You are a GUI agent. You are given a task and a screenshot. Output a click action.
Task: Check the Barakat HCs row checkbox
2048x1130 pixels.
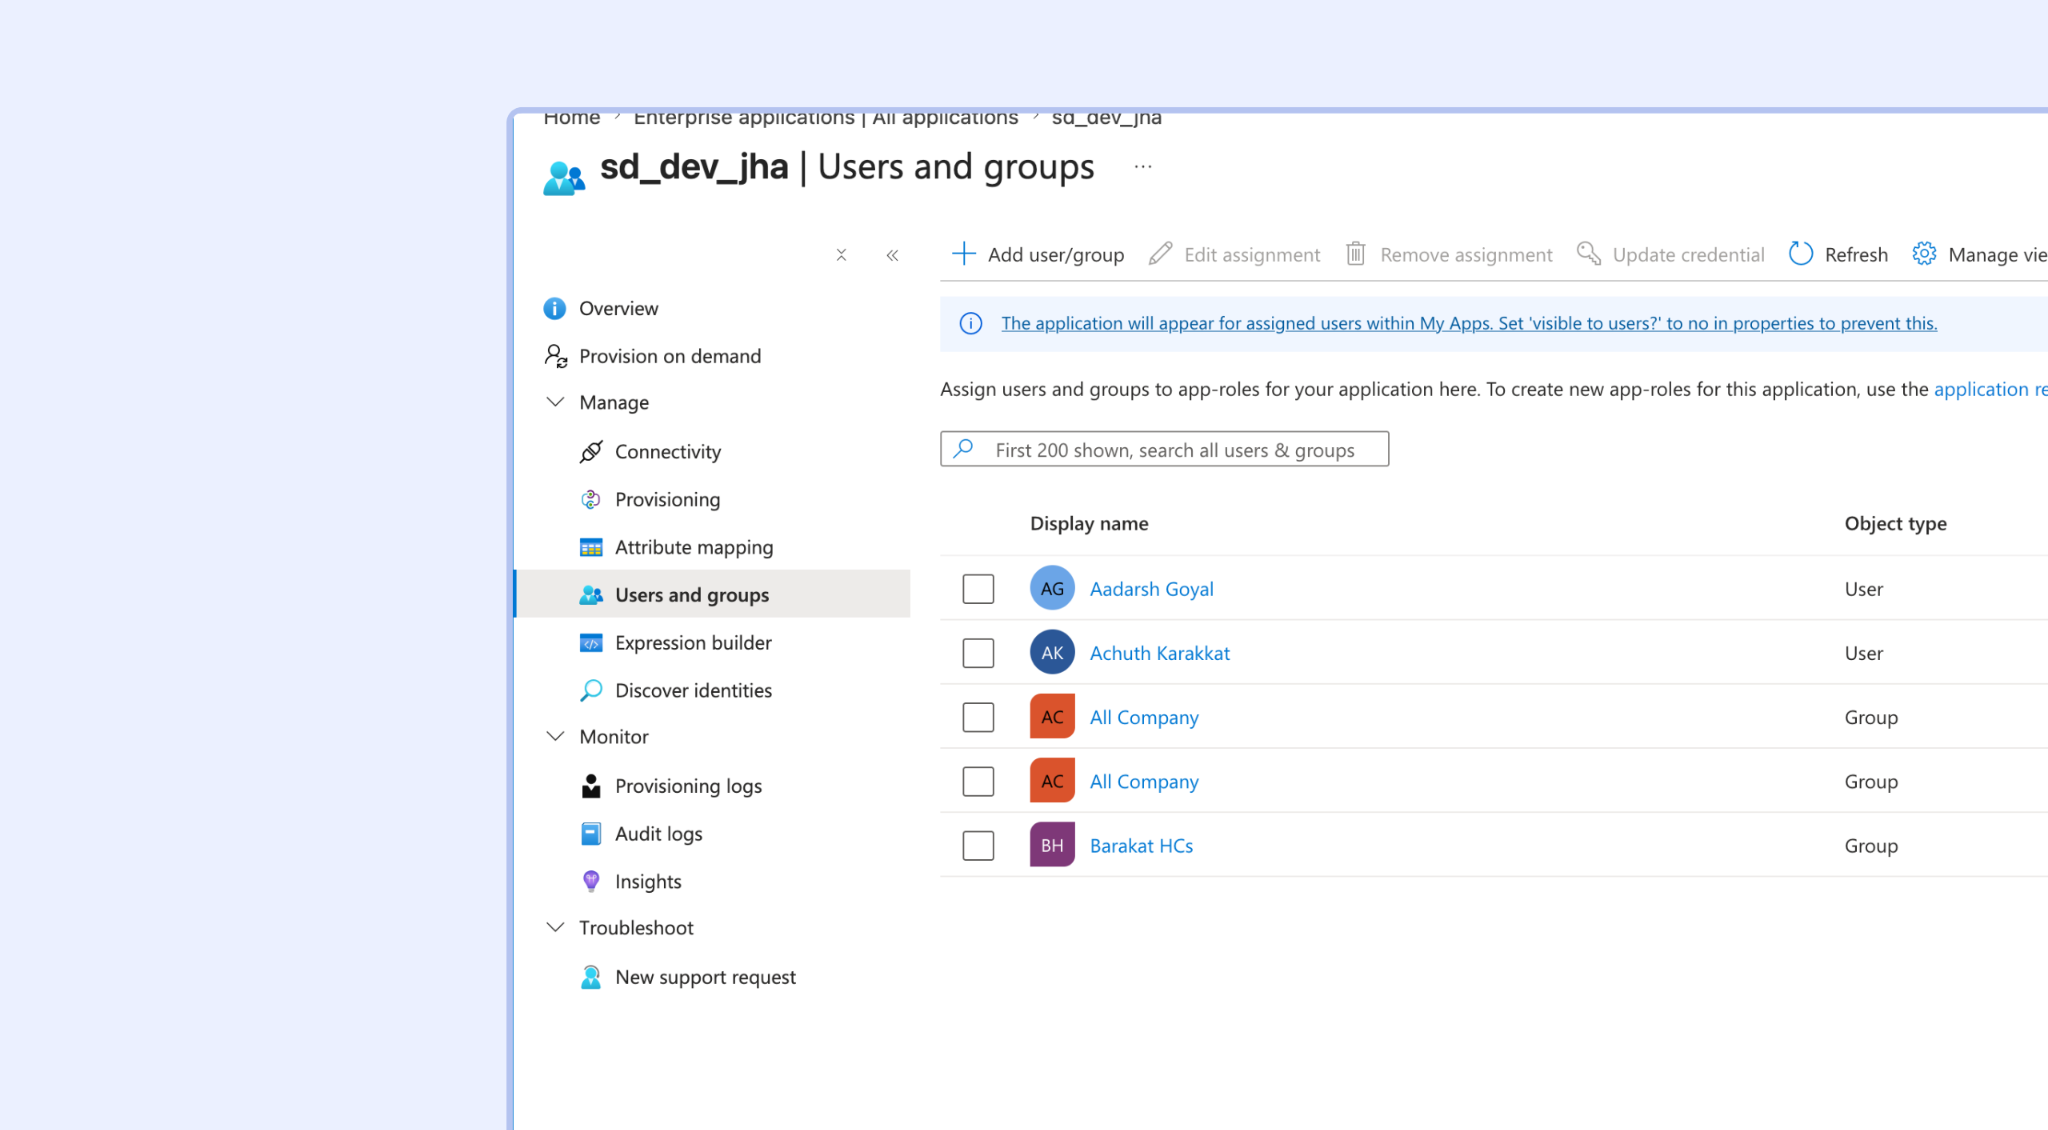(978, 845)
